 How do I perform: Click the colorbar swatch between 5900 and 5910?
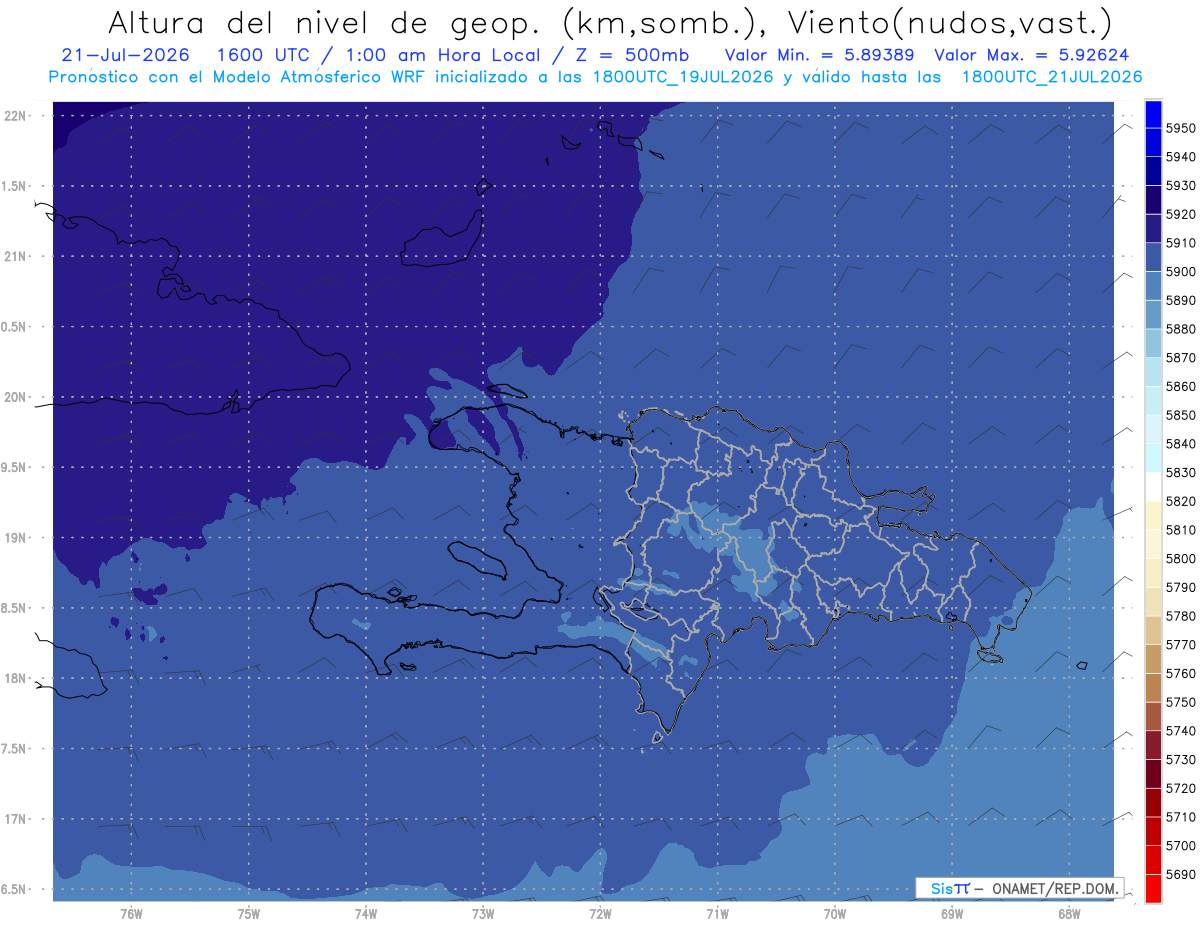[x=1153, y=257]
